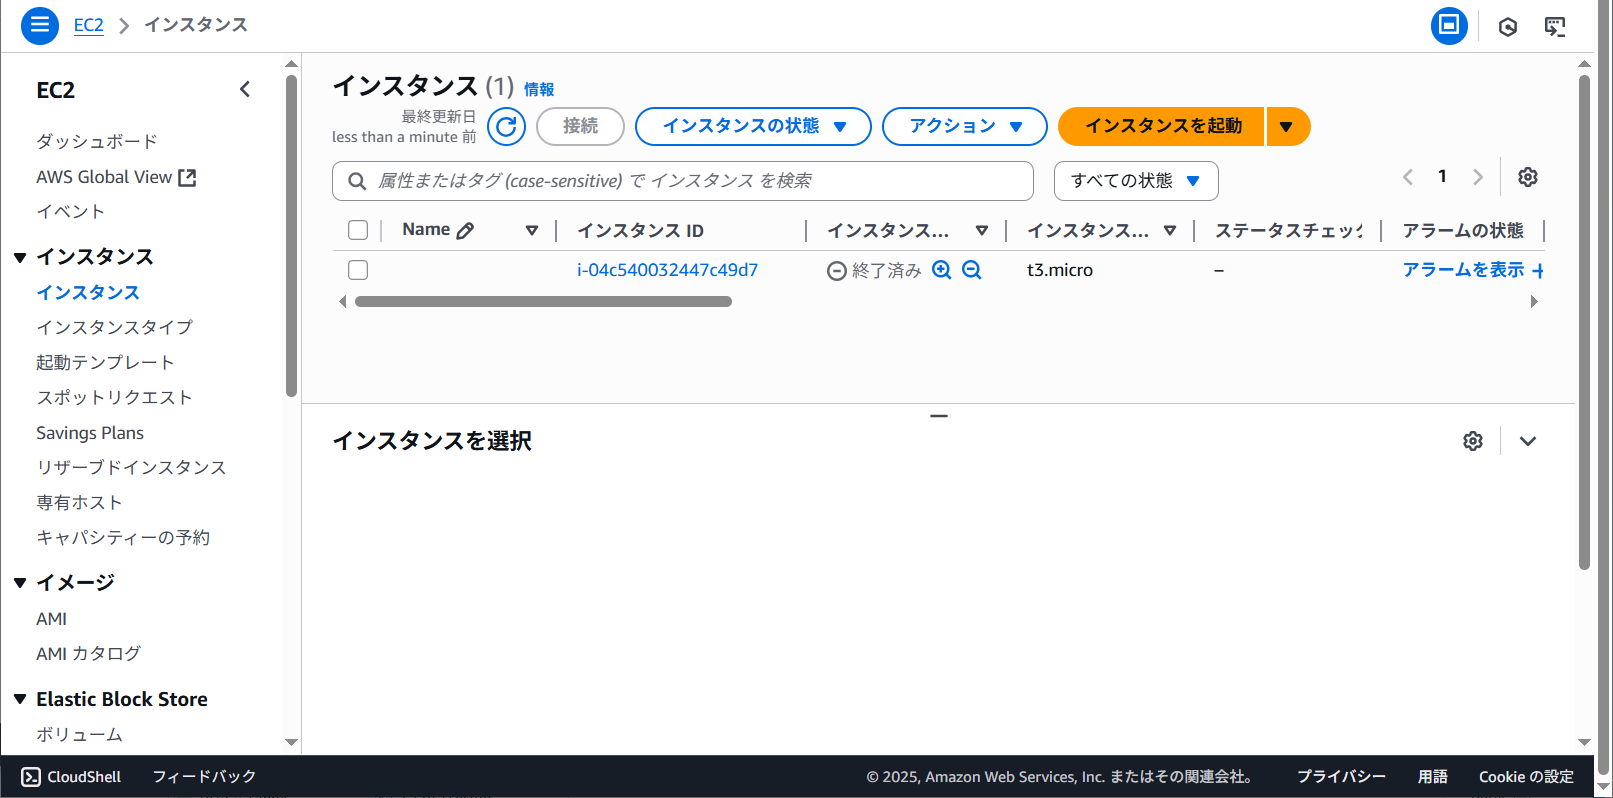The width and height of the screenshot is (1613, 798).
Task: Check the box for instance i-04c540032447c49d7
Action: (x=358, y=270)
